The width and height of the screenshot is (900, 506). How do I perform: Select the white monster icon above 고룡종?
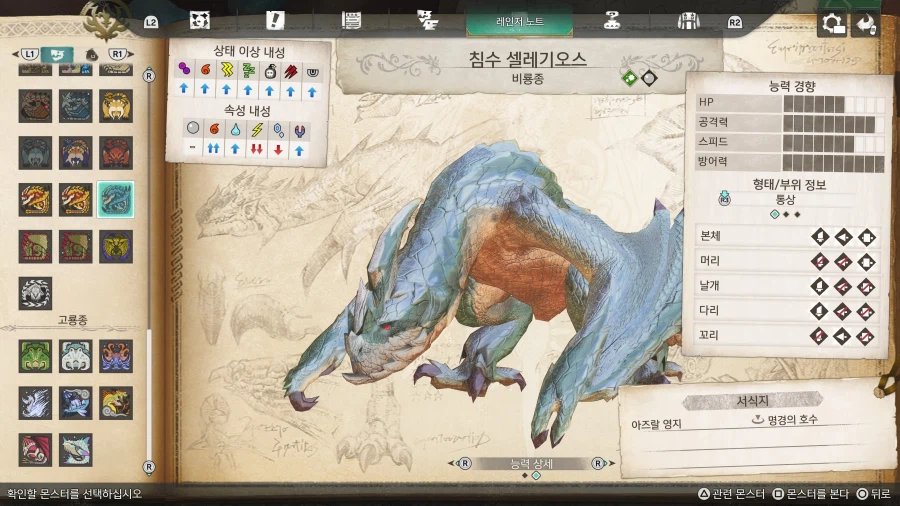(x=35, y=292)
